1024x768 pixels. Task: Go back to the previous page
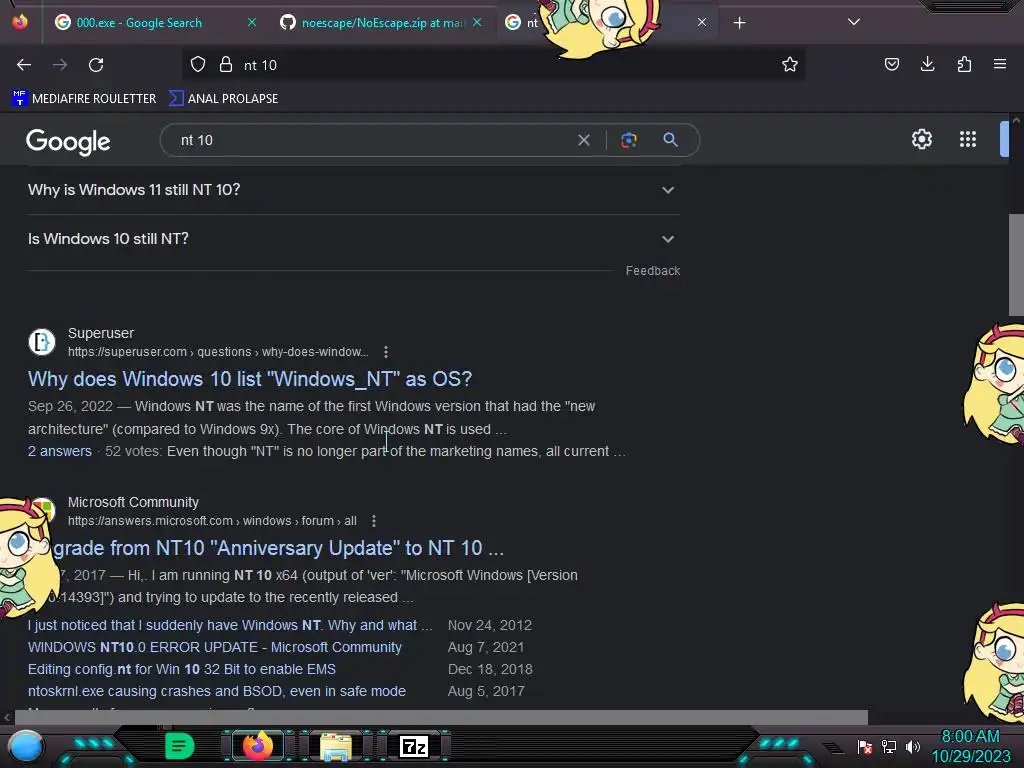pos(24,65)
